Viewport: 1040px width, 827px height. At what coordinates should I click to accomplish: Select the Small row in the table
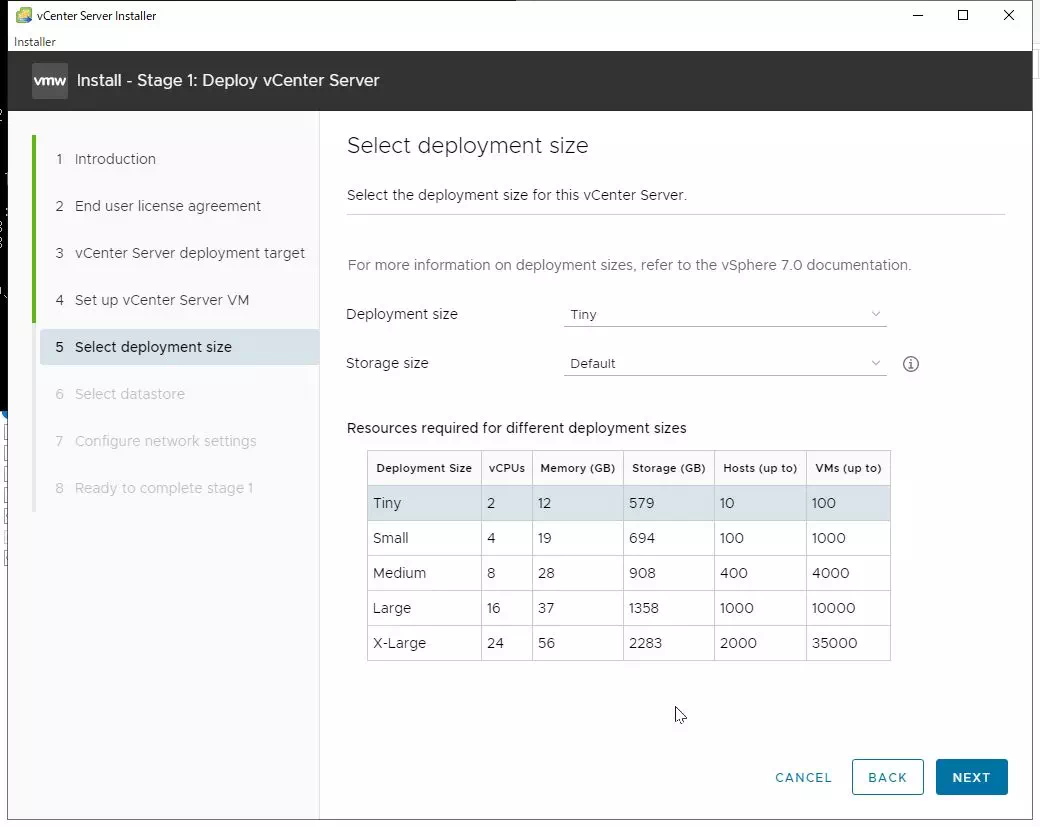click(x=629, y=538)
